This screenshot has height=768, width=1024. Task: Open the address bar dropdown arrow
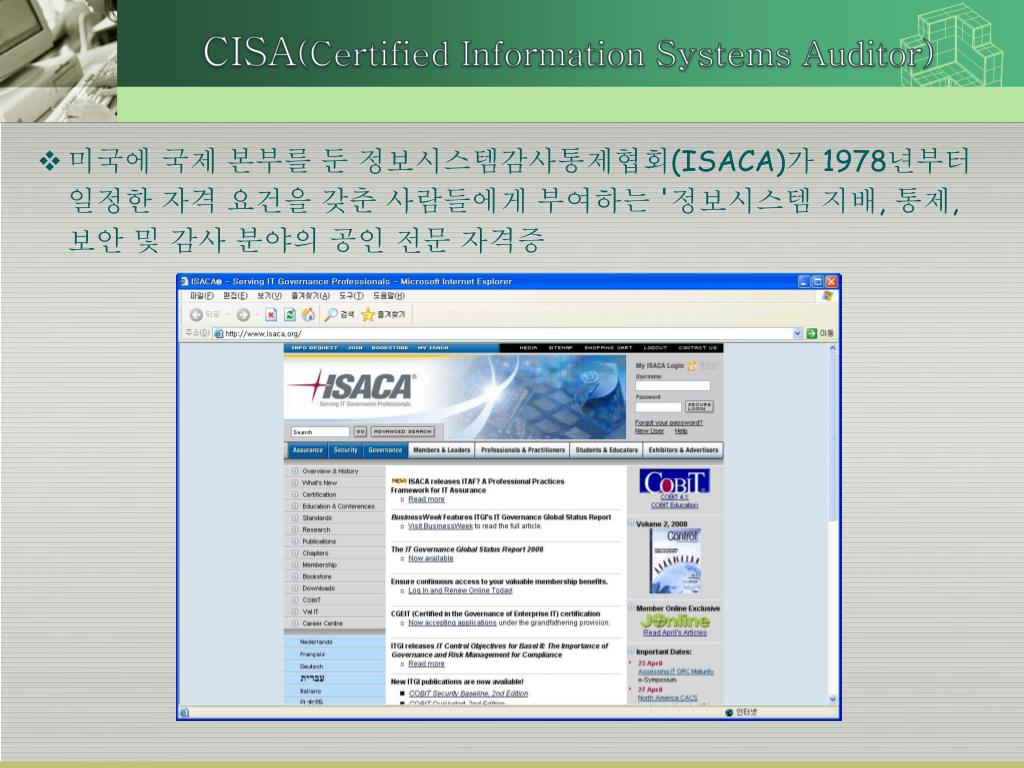(x=797, y=334)
